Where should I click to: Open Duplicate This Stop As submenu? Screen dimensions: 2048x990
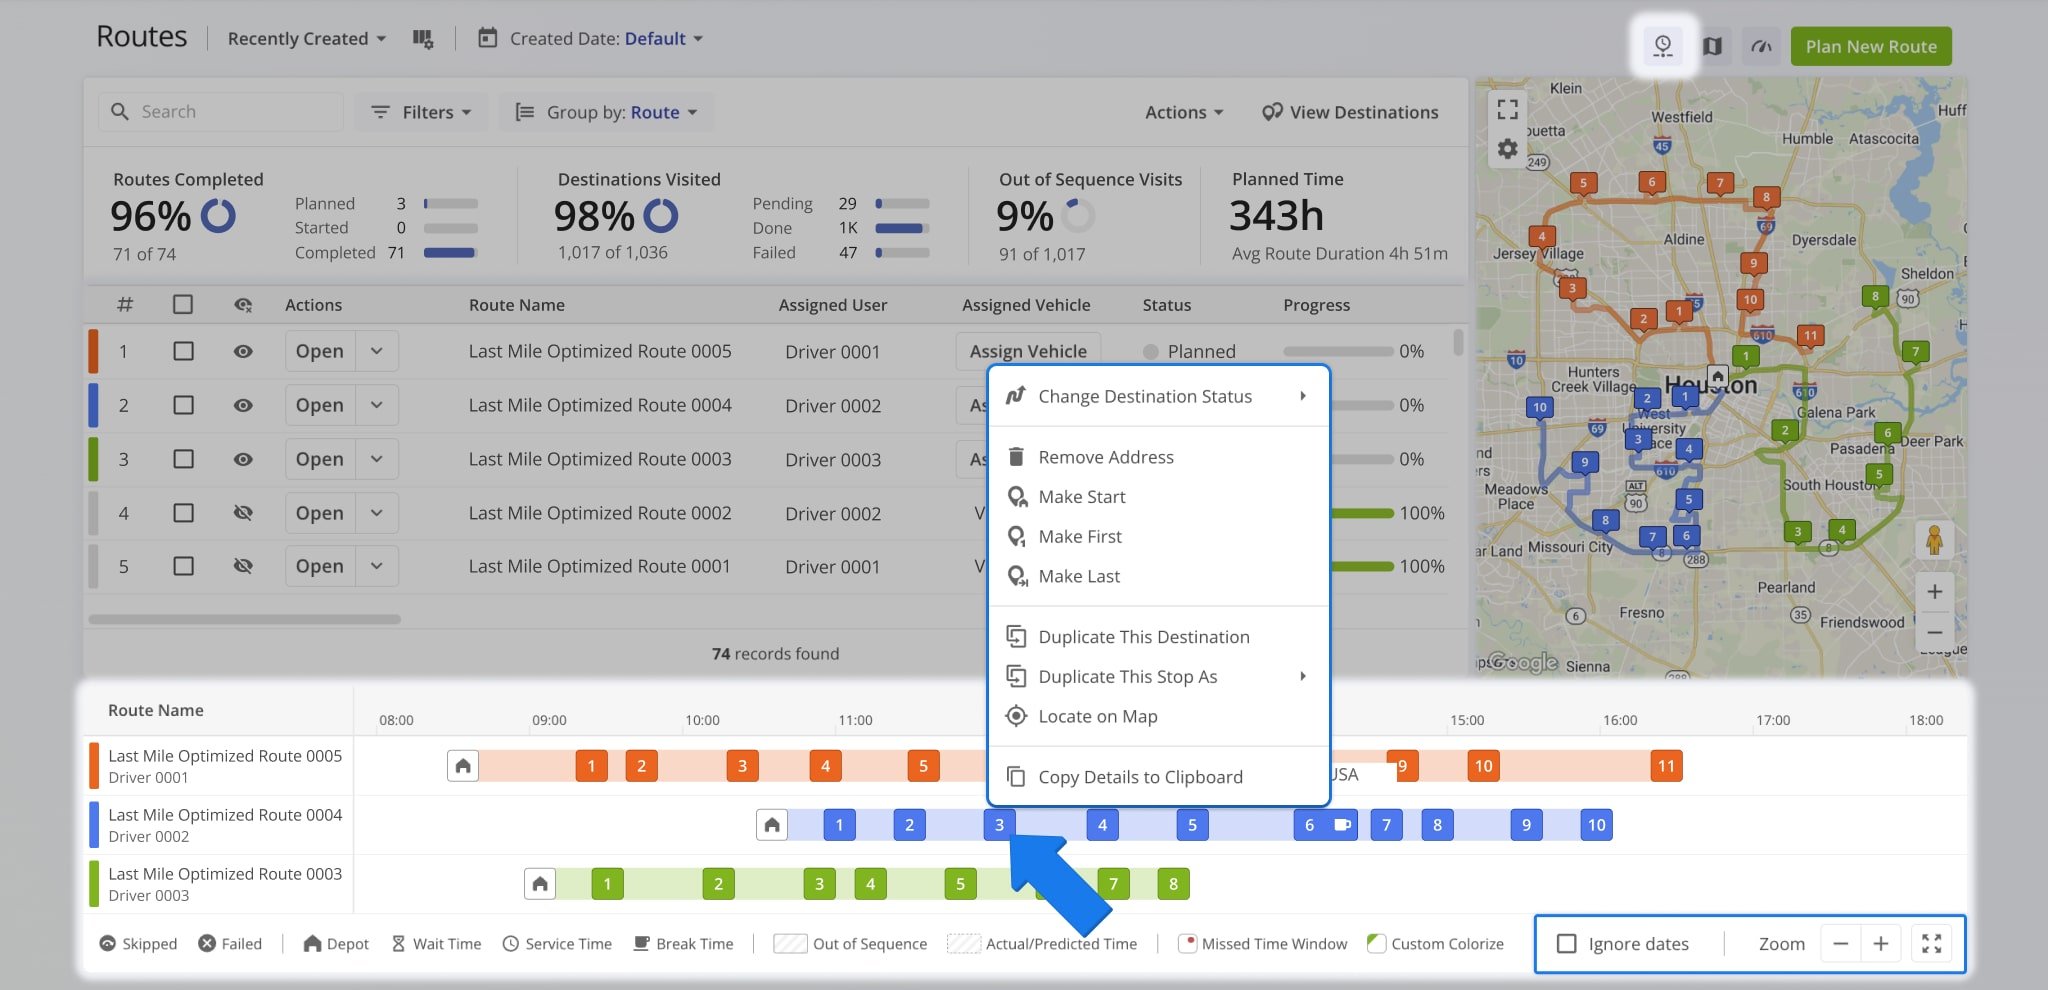pos(1158,677)
